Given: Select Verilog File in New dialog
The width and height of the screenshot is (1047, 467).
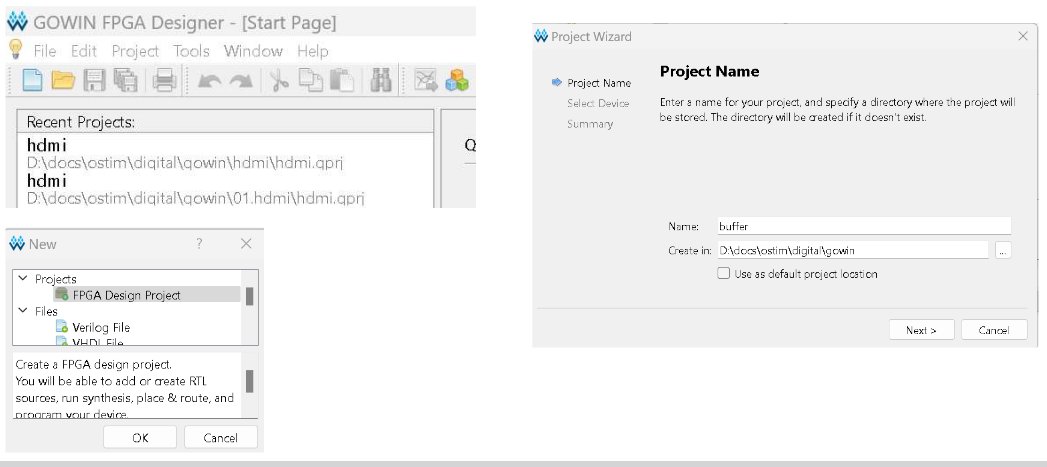Looking at the screenshot, I should [x=101, y=327].
